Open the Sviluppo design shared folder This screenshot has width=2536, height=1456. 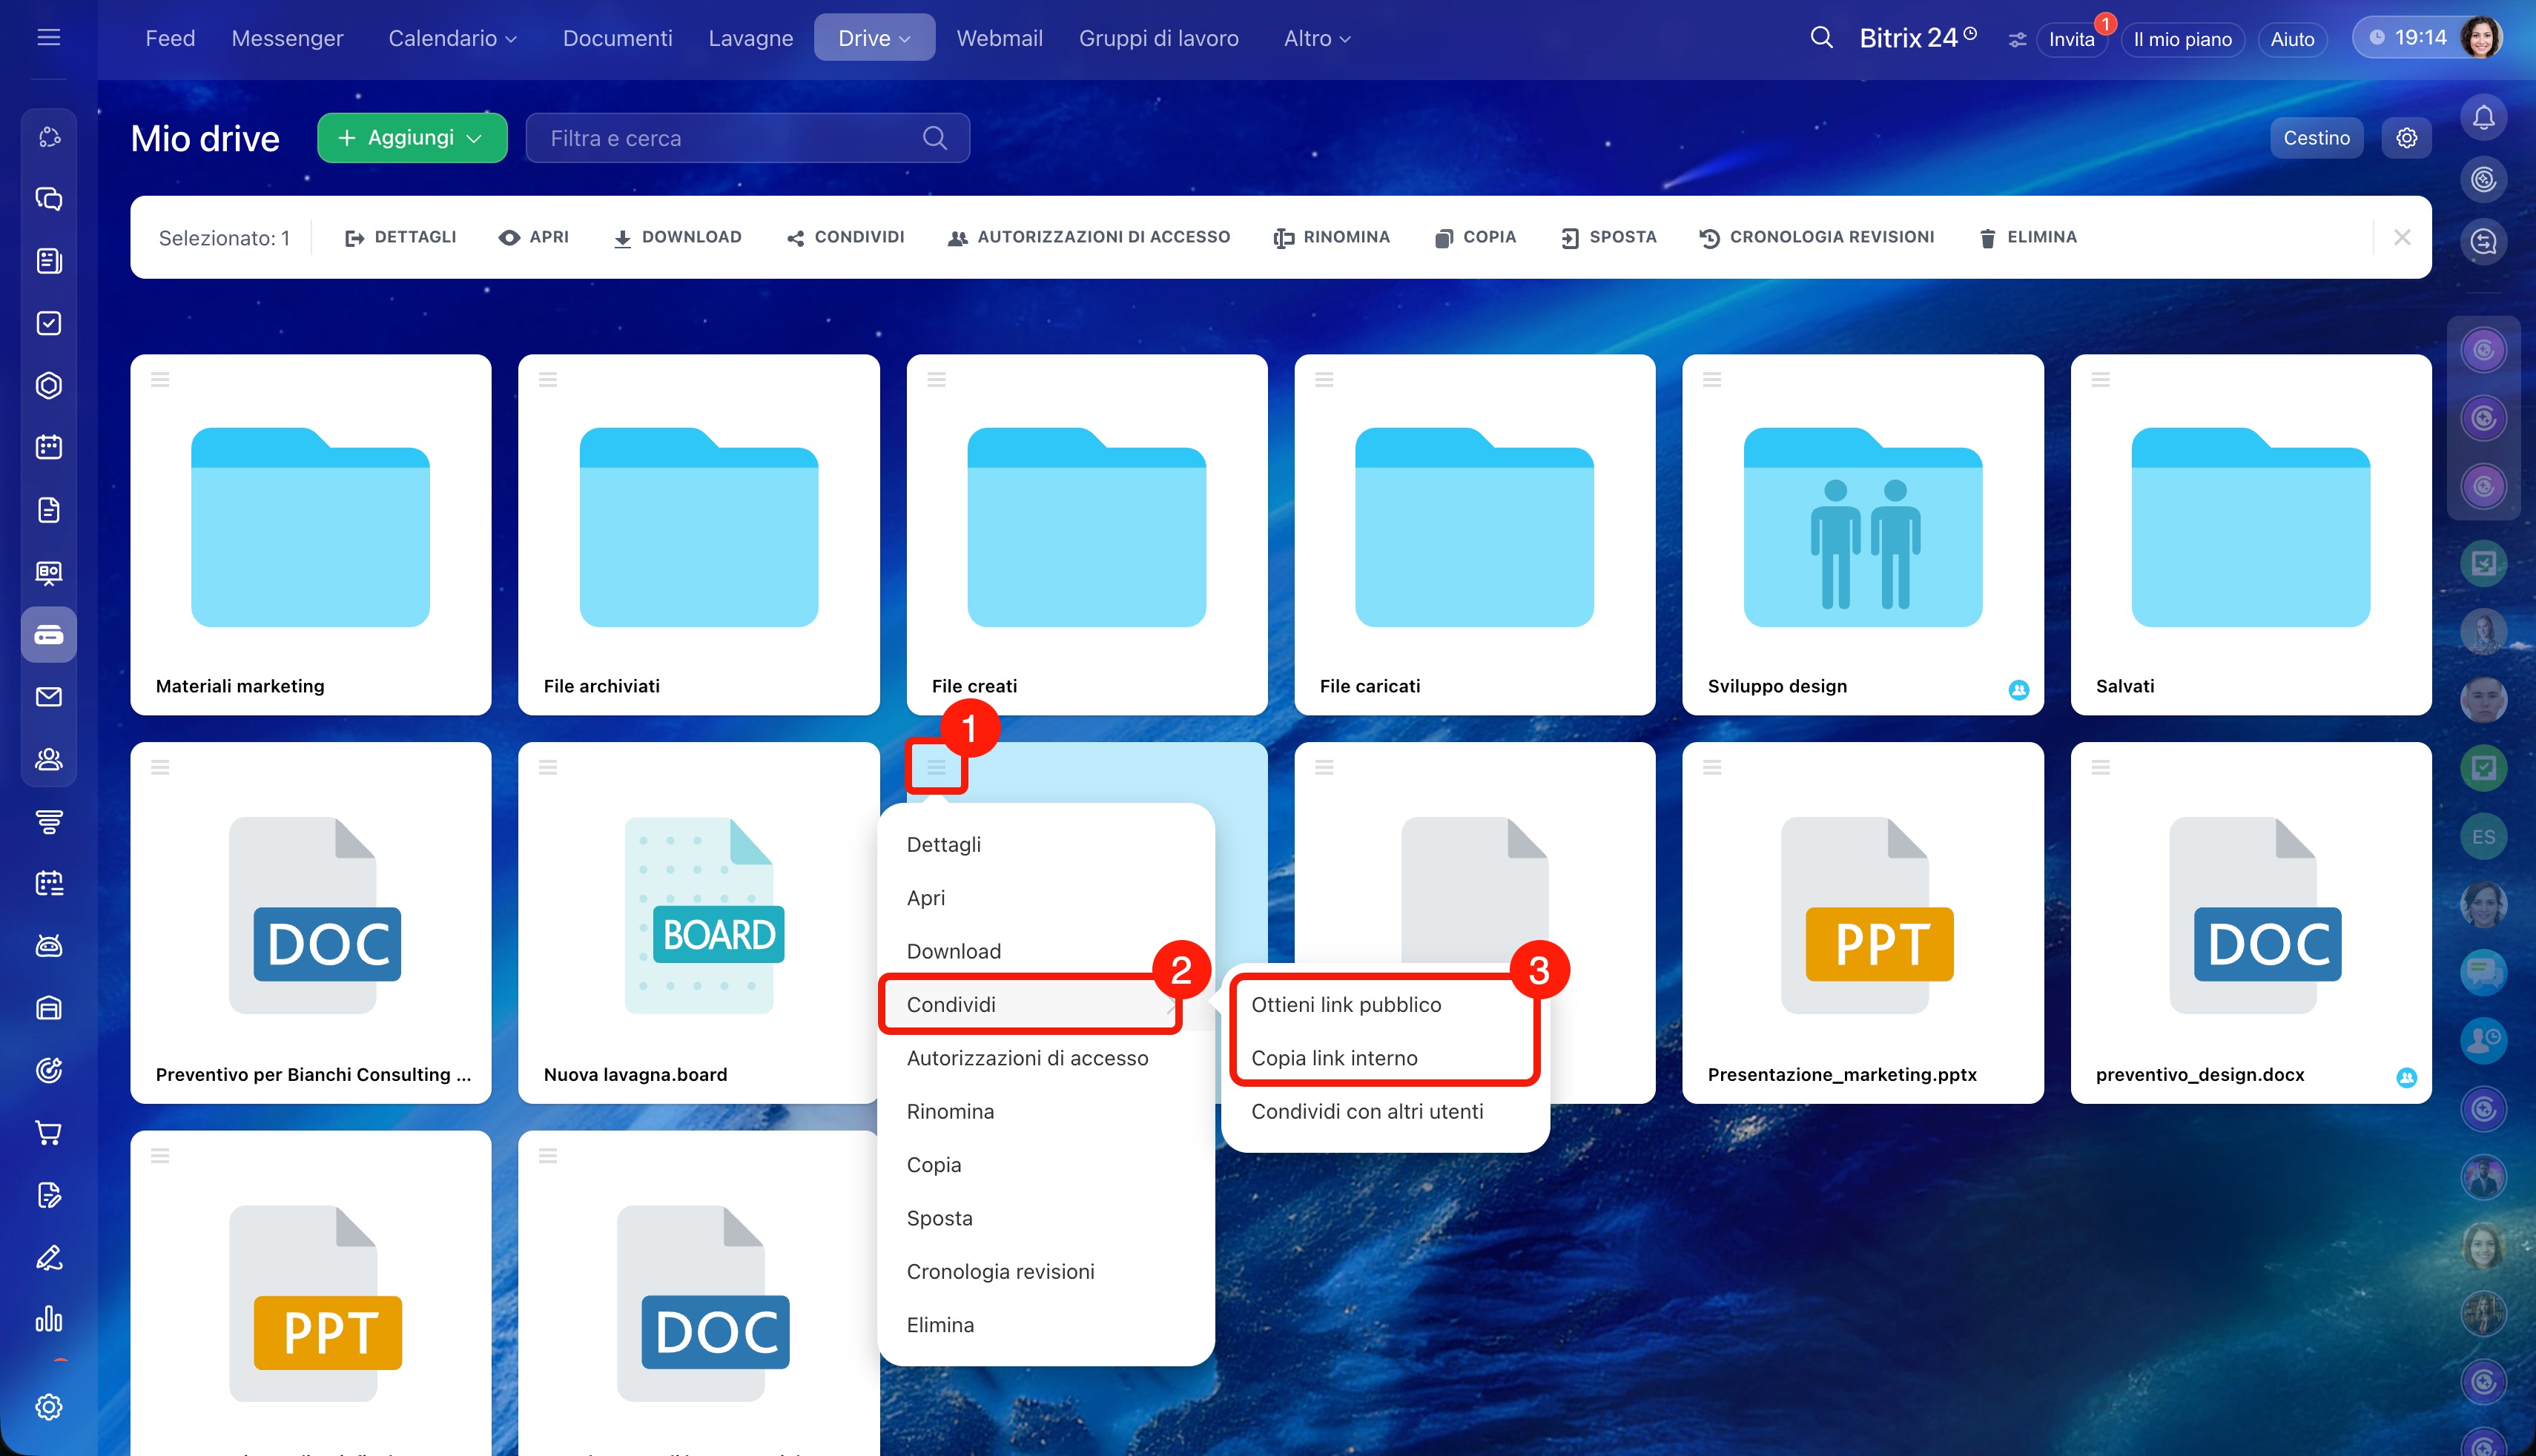1862,530
